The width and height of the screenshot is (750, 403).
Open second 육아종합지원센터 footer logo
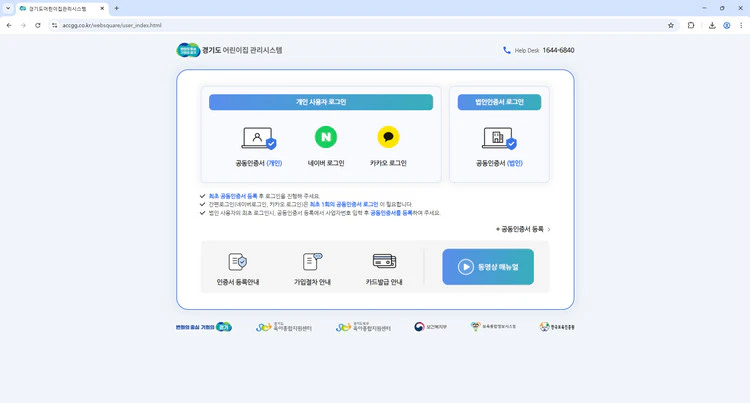click(x=363, y=327)
